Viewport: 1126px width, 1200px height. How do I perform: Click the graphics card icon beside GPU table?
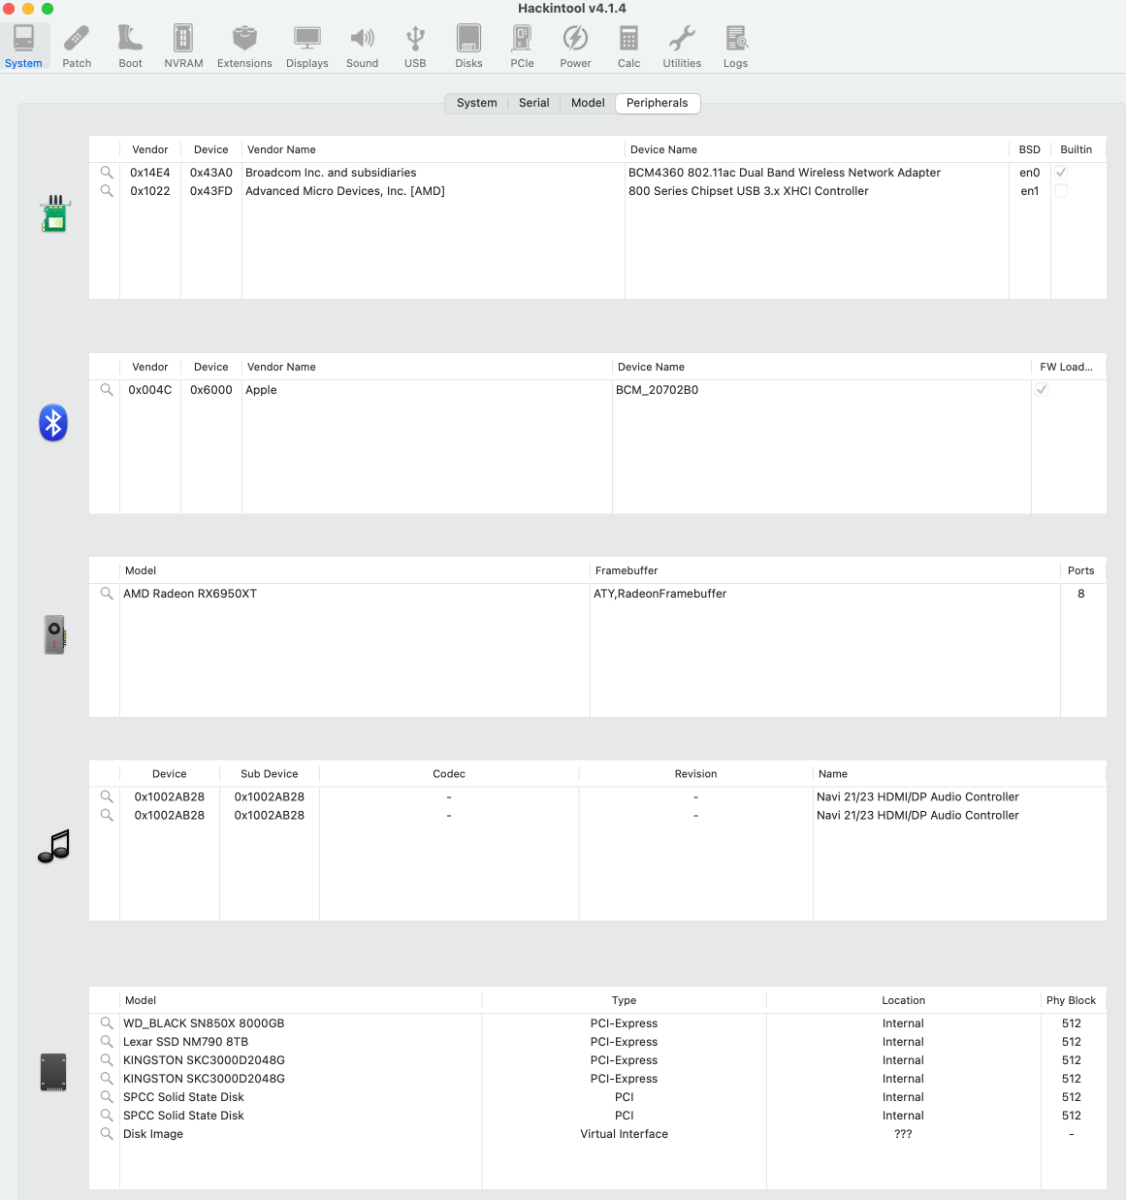pyautogui.click(x=54, y=635)
